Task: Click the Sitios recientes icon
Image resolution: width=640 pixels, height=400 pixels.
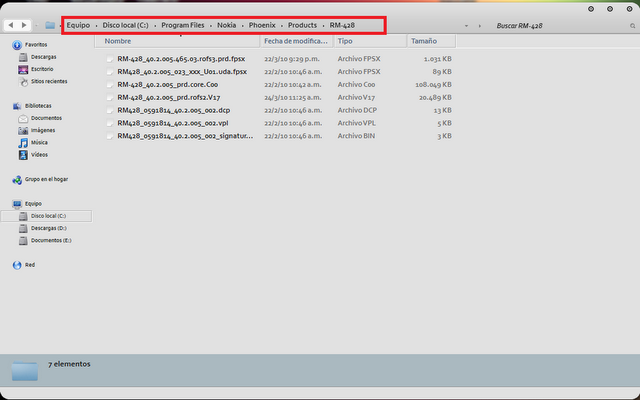Action: coord(24,82)
